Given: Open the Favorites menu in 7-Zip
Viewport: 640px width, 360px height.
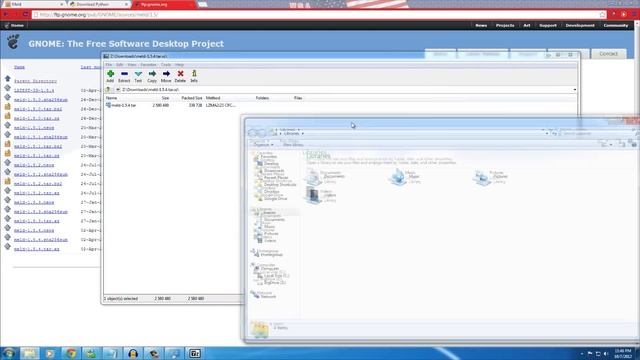Looking at the screenshot, I should [x=149, y=65].
